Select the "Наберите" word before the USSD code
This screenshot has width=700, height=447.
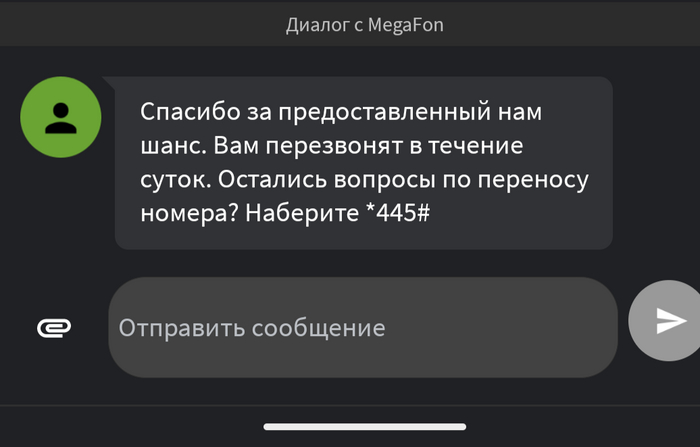coord(302,213)
